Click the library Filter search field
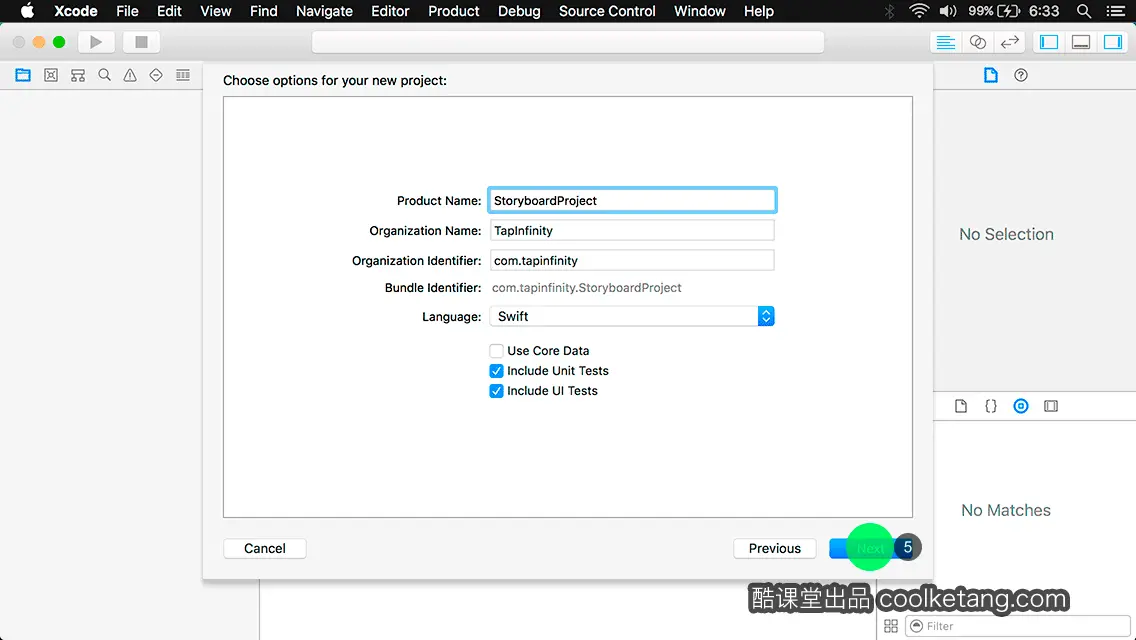The image size is (1136, 640). 1018,626
